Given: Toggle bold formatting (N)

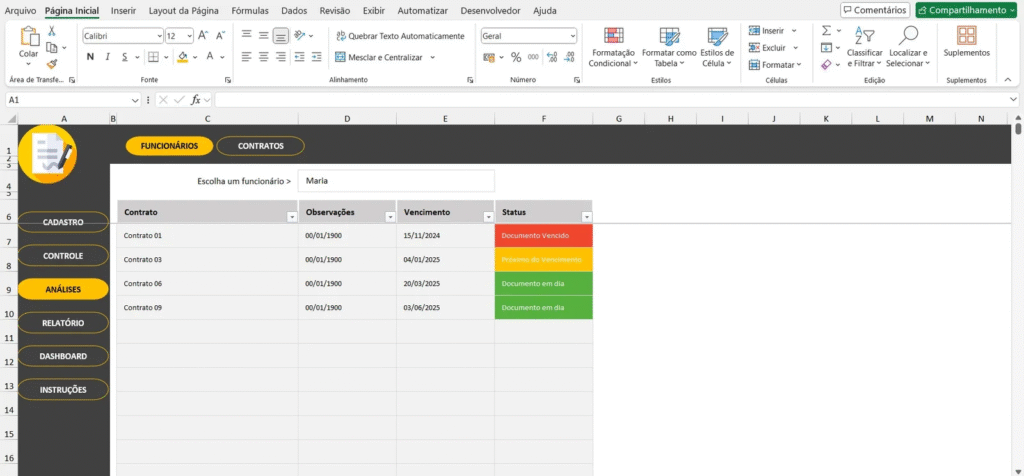Looking at the screenshot, I should click(90, 57).
